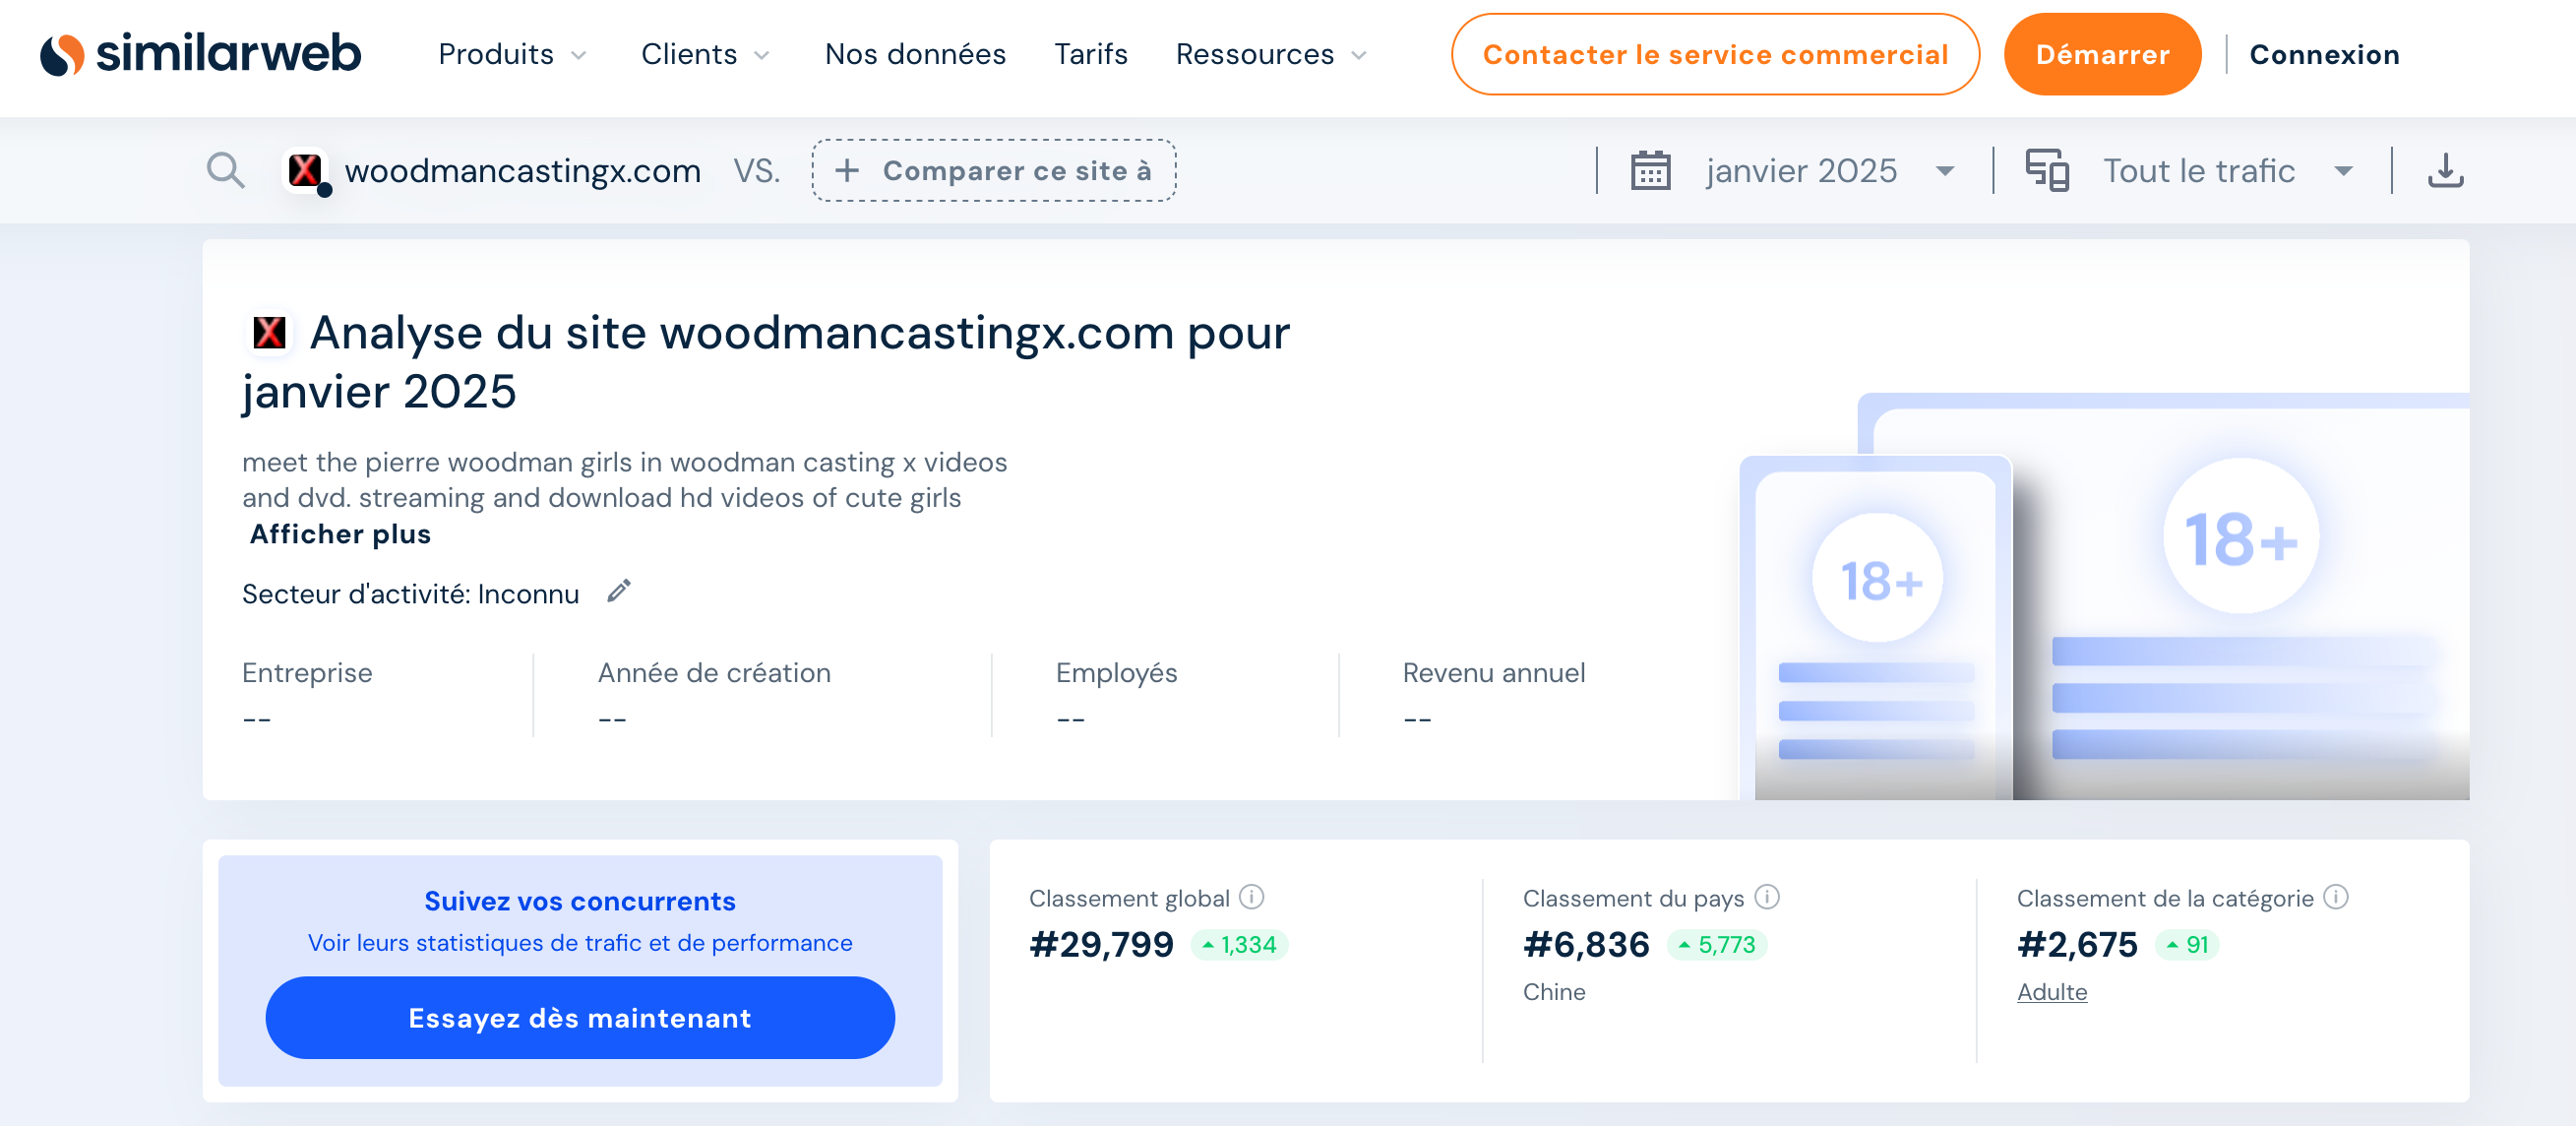
Task: Click Contacter le service commercial button
Action: [1714, 54]
